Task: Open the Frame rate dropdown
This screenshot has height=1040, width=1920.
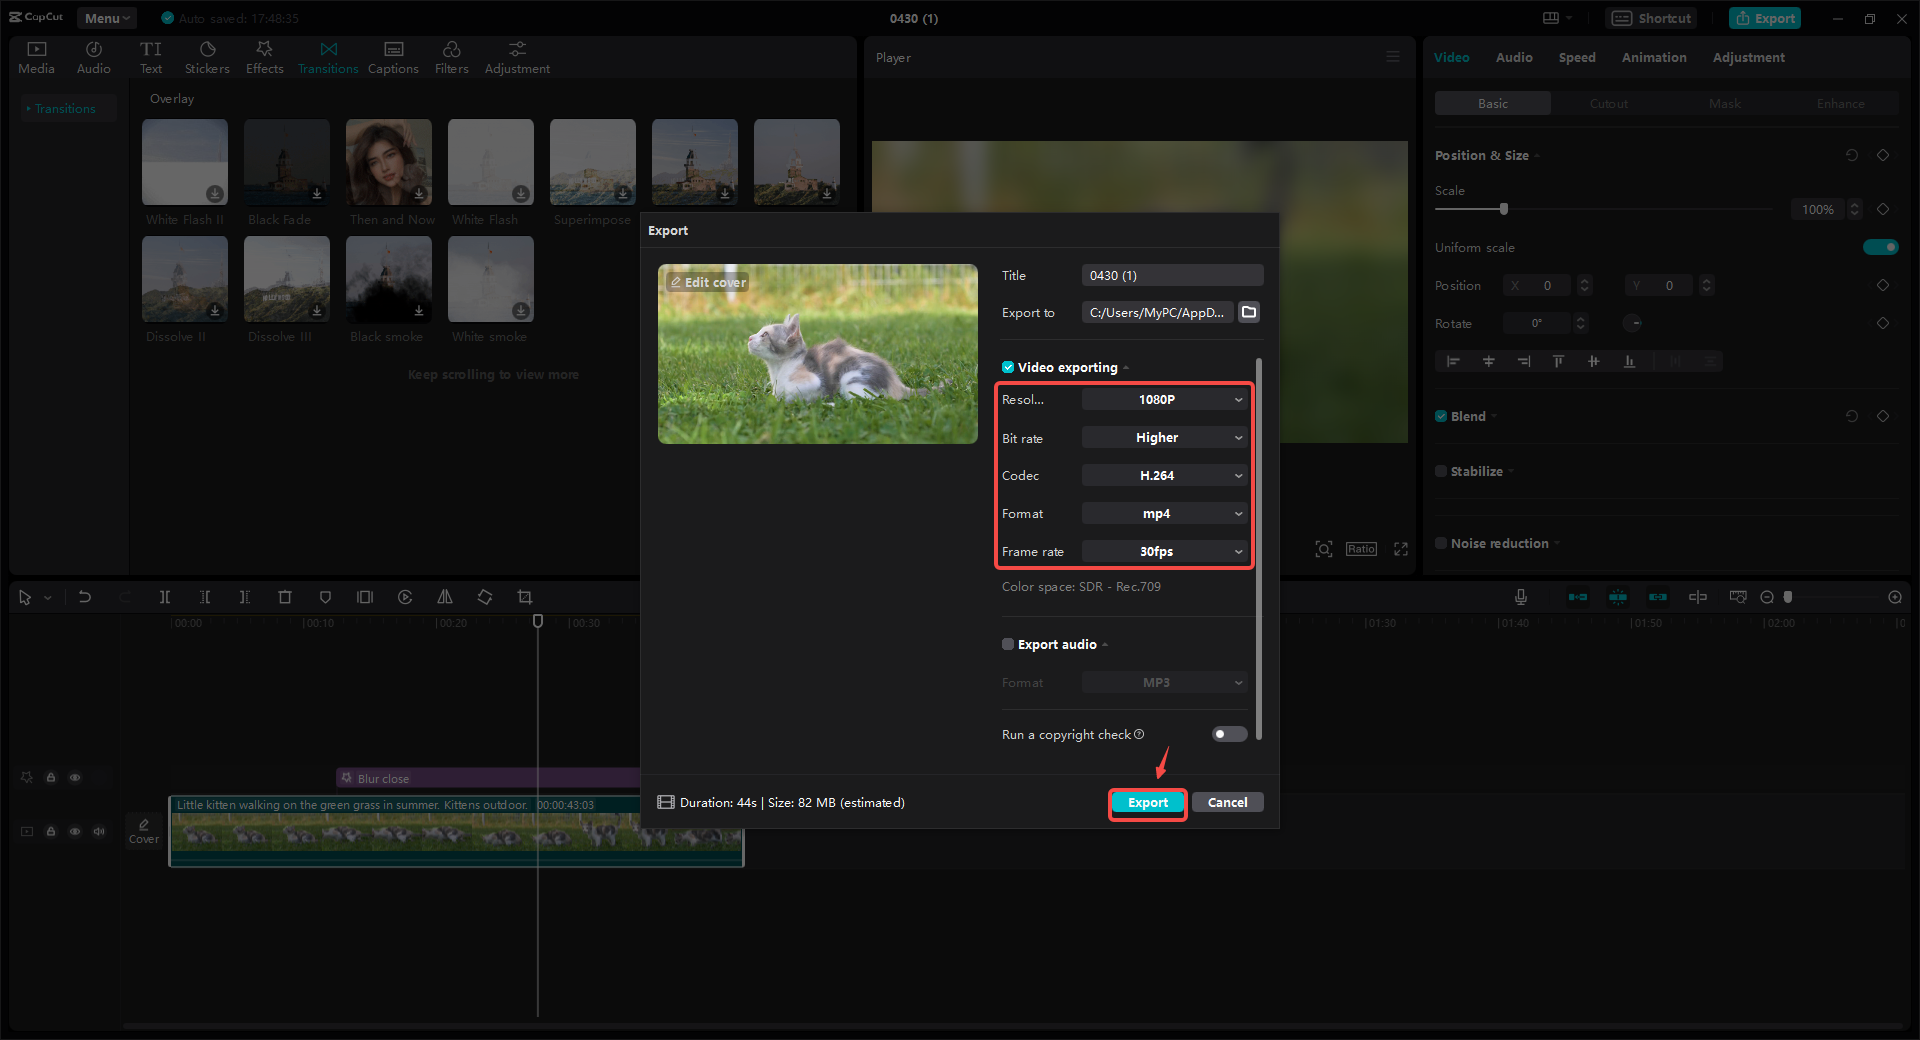Action: (1164, 551)
